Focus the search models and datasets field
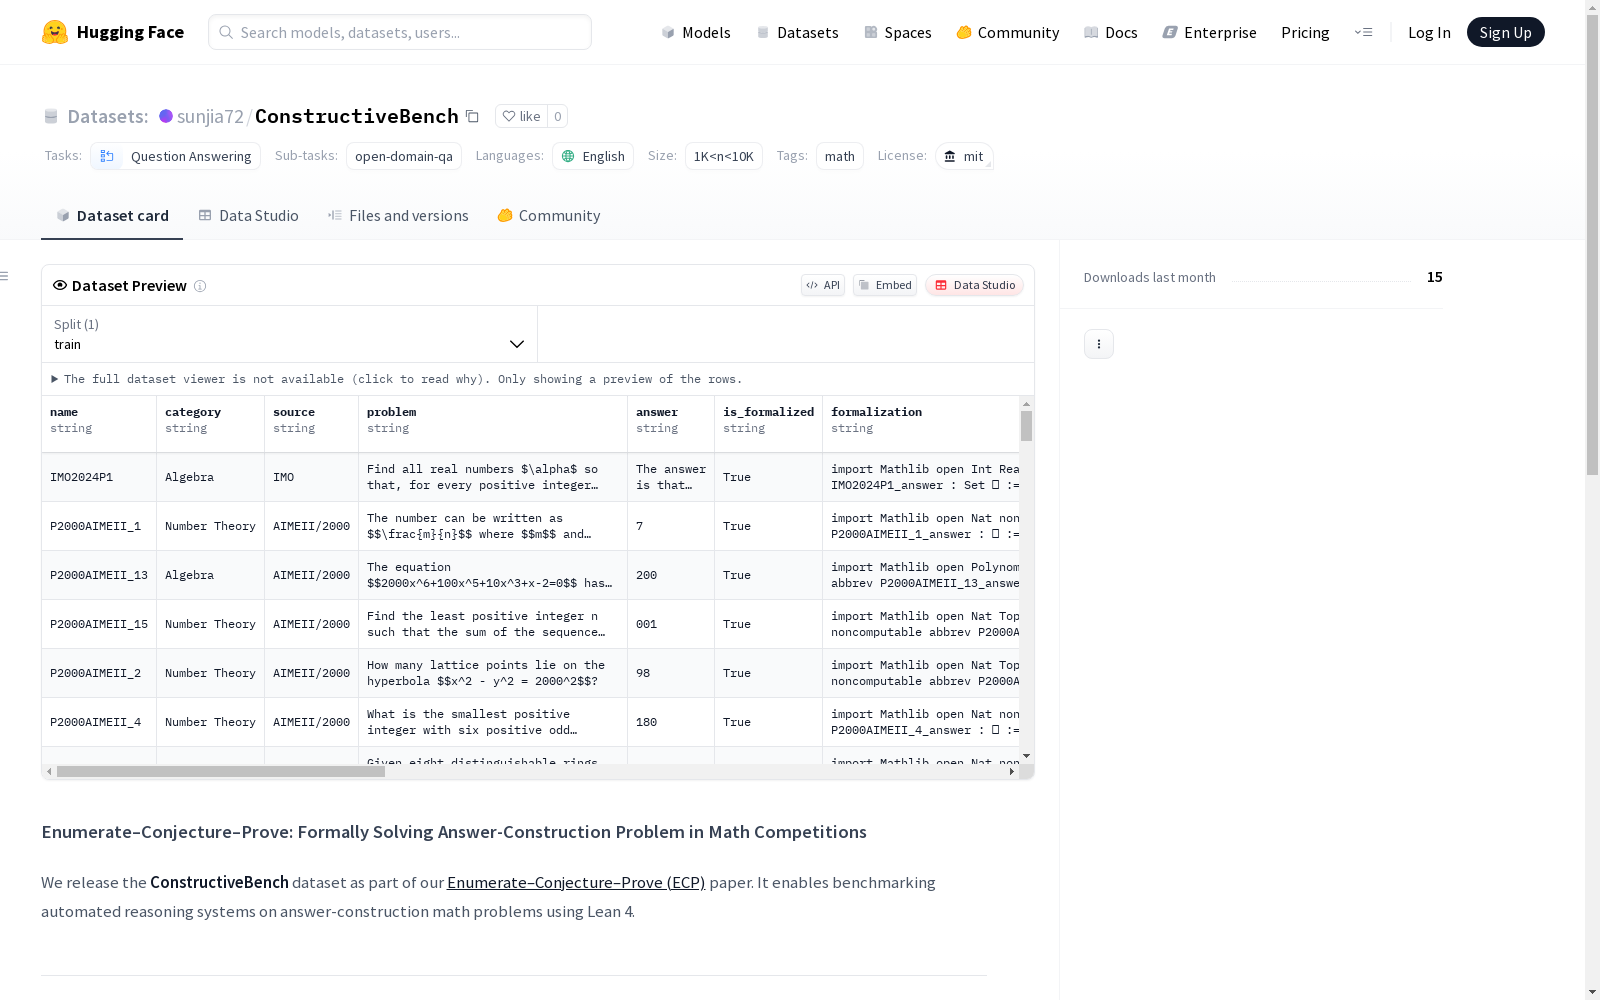This screenshot has width=1600, height=1000. 400,32
